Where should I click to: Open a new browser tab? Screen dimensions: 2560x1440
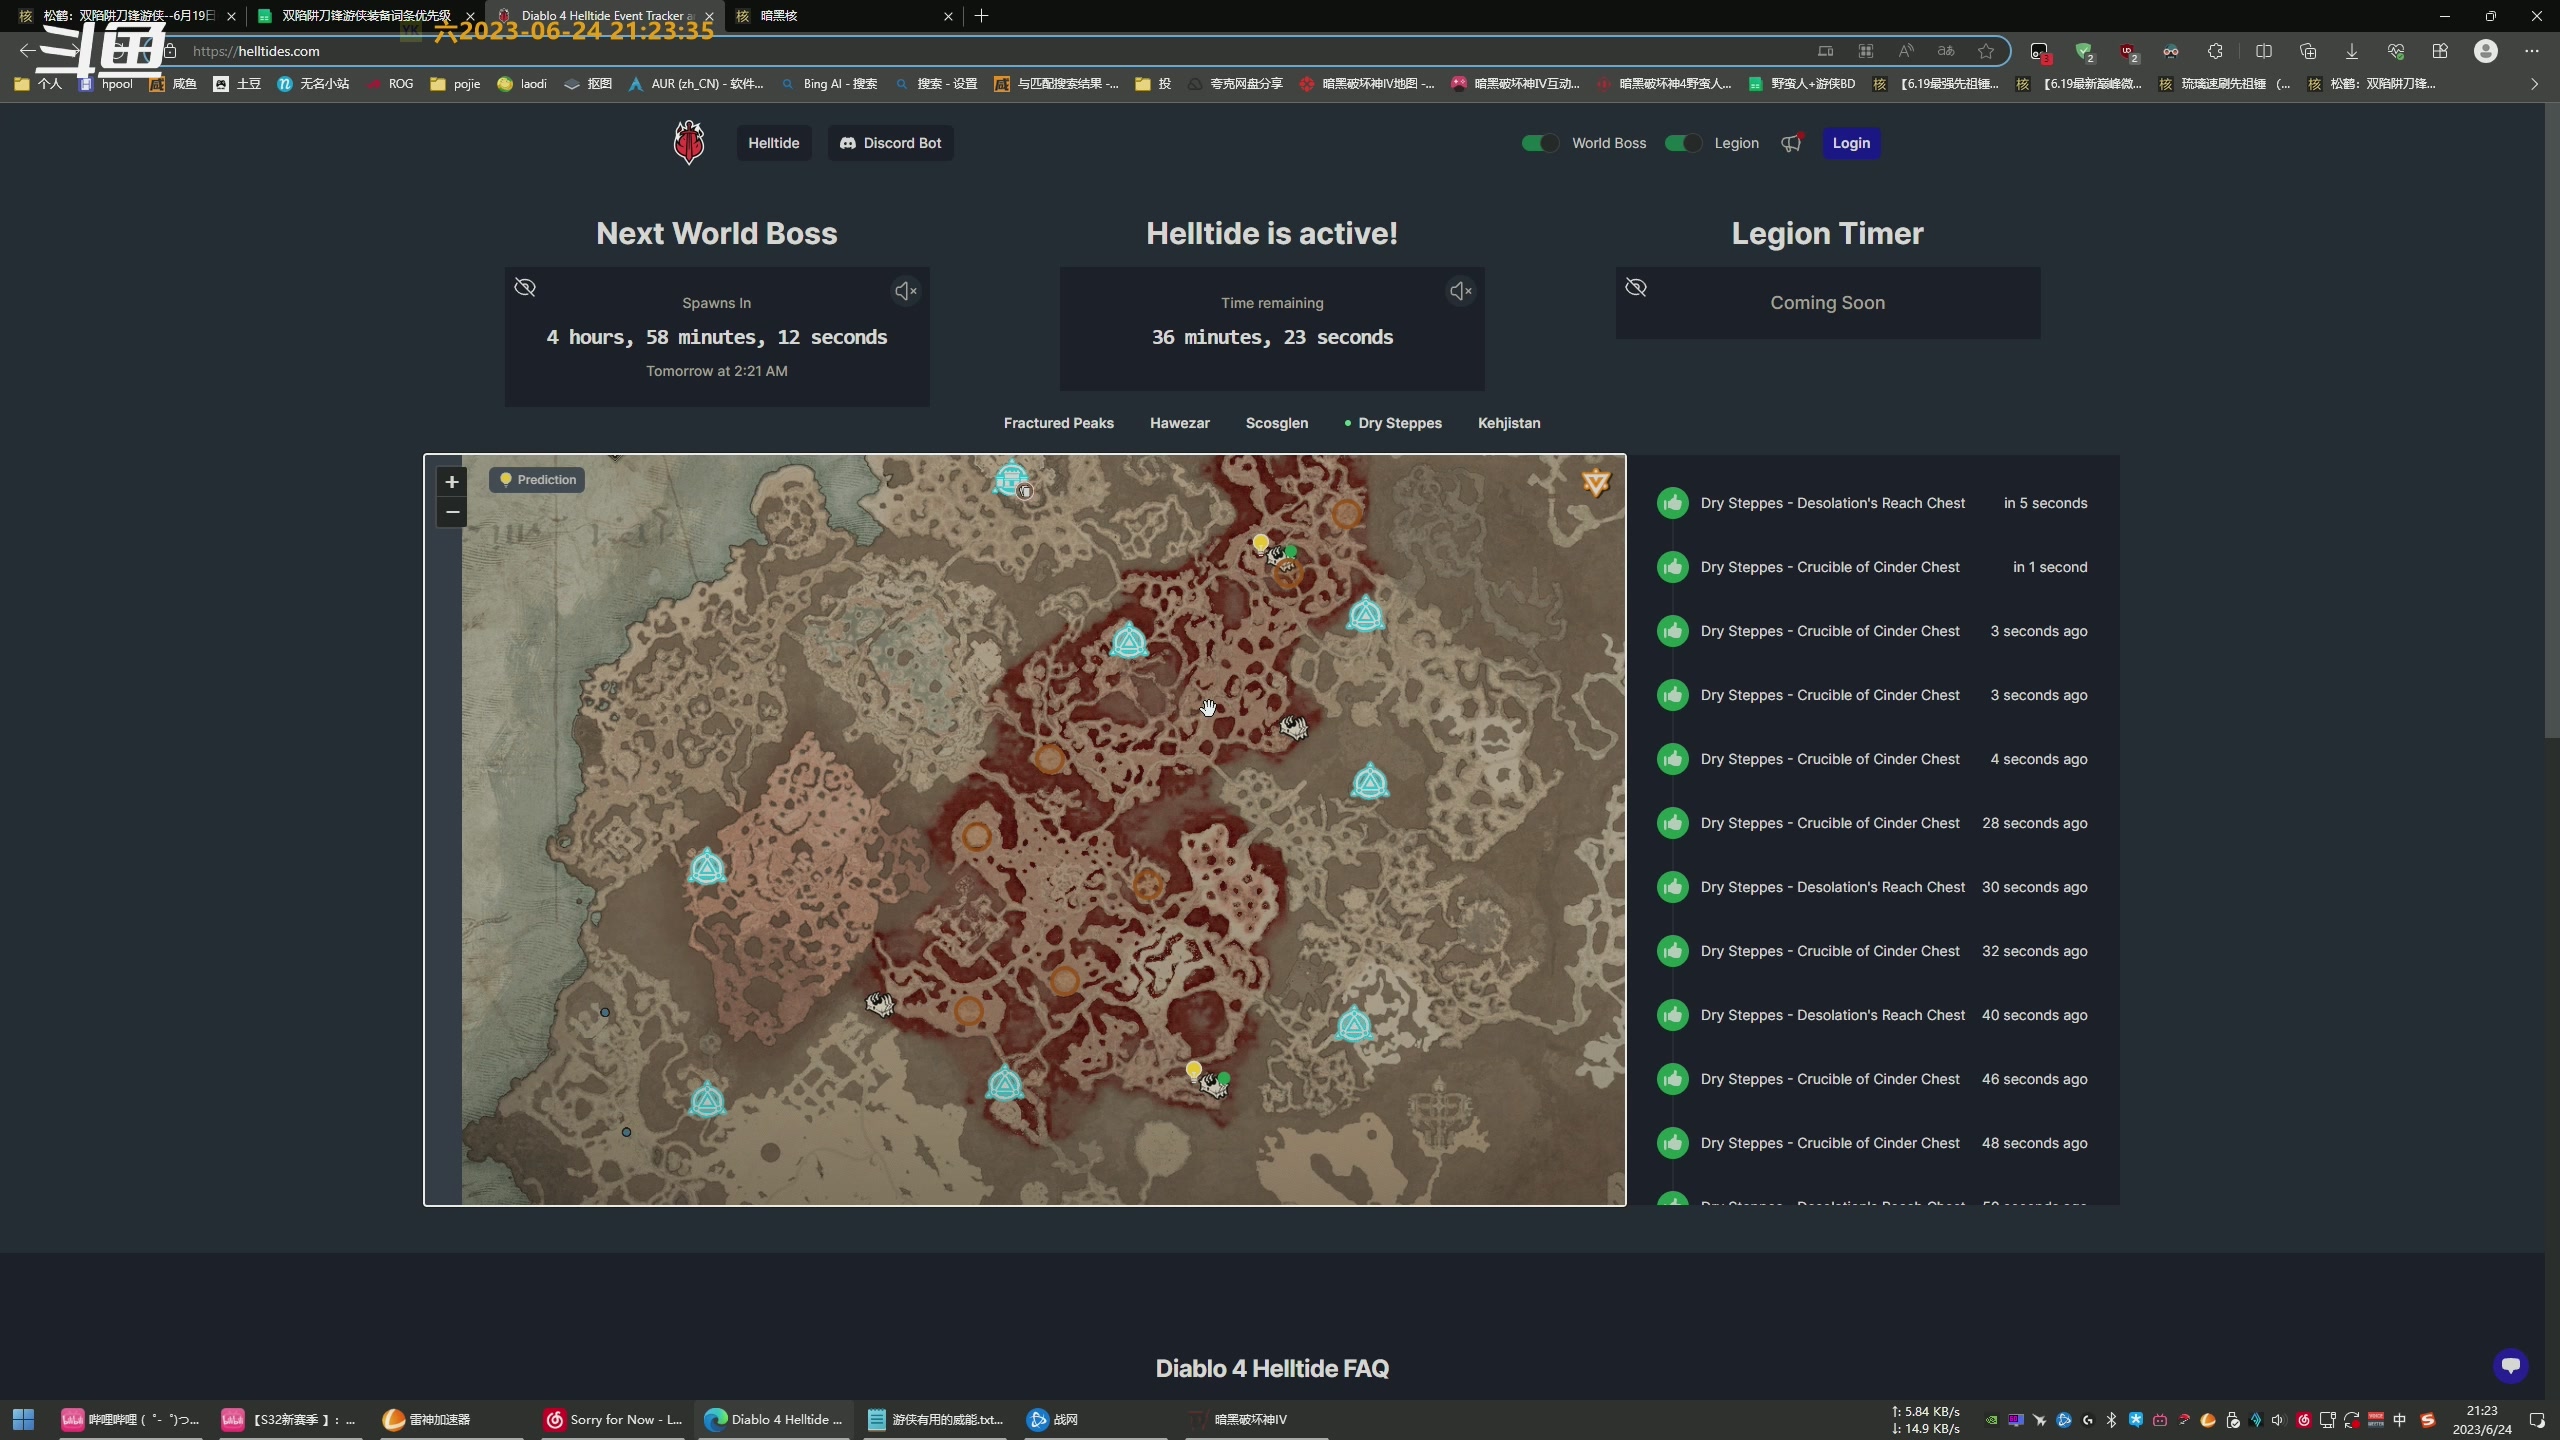pos(981,15)
